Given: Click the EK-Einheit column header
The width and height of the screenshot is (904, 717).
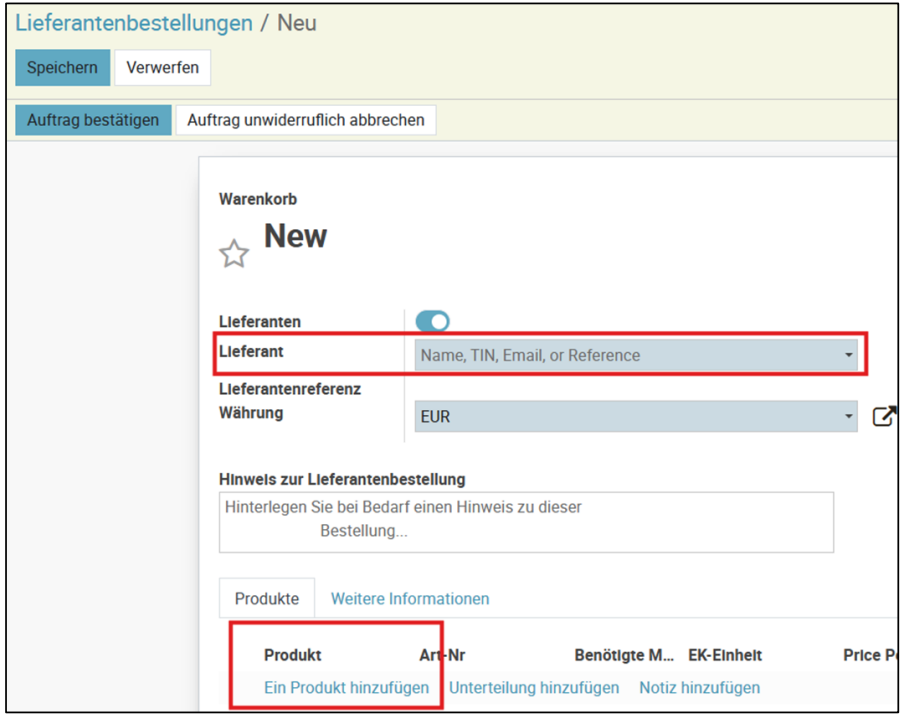Looking at the screenshot, I should [x=725, y=655].
